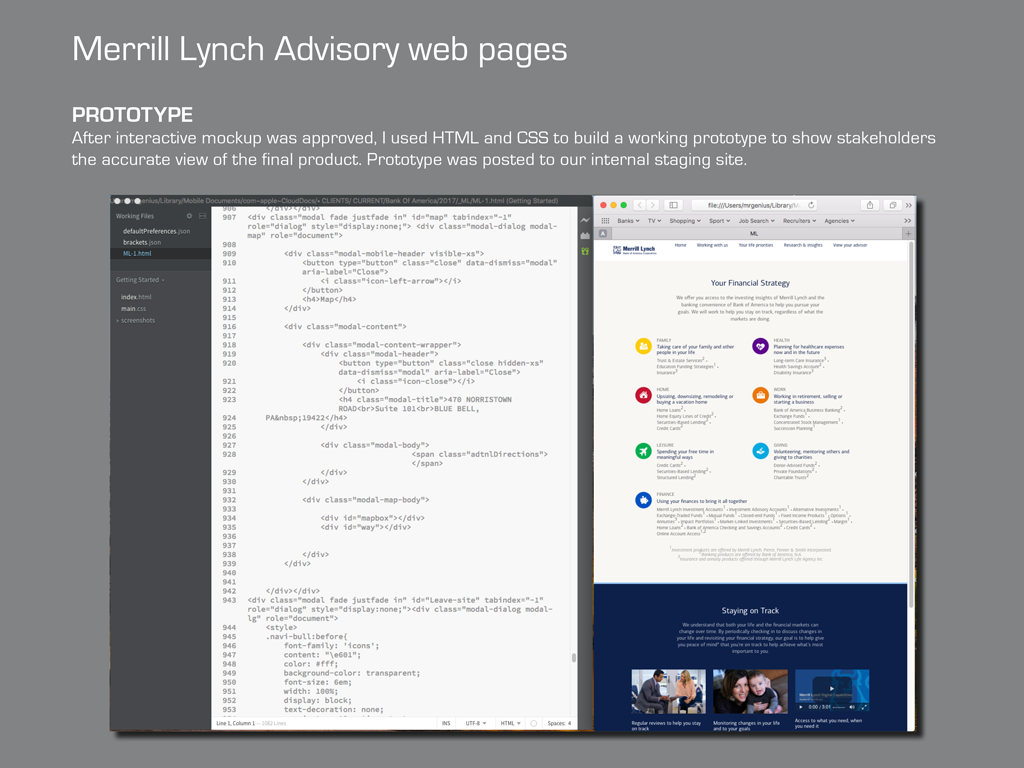Image resolution: width=1024 pixels, height=768 pixels.
Task: Open the Banks bookmarks dropdown
Action: click(x=628, y=221)
